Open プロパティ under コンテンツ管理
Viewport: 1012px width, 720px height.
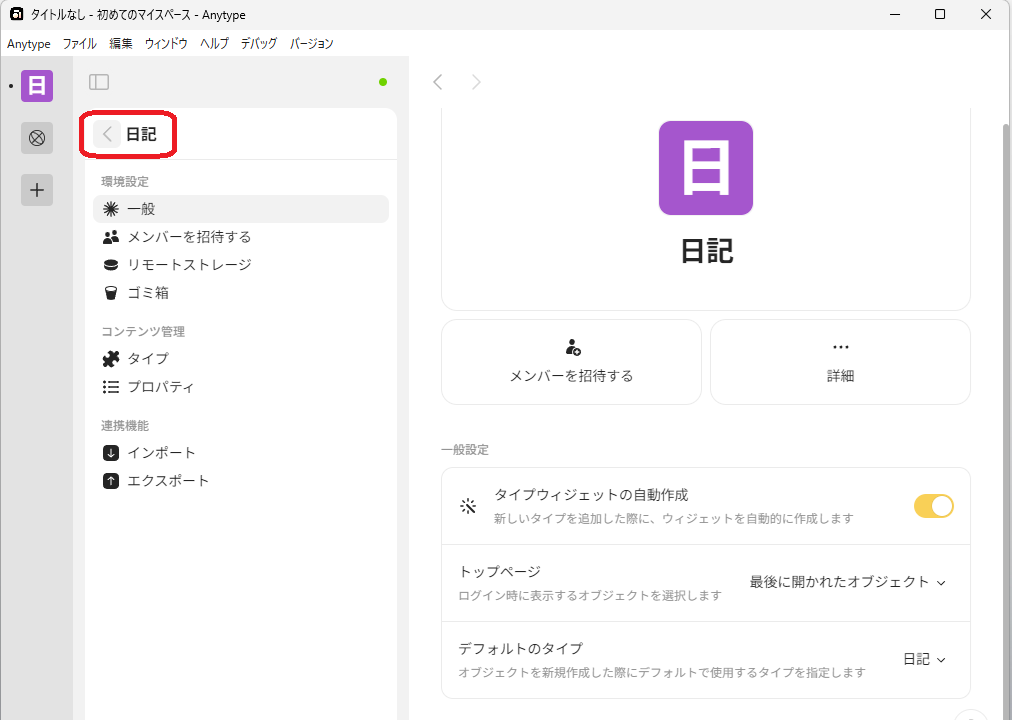coord(241,386)
